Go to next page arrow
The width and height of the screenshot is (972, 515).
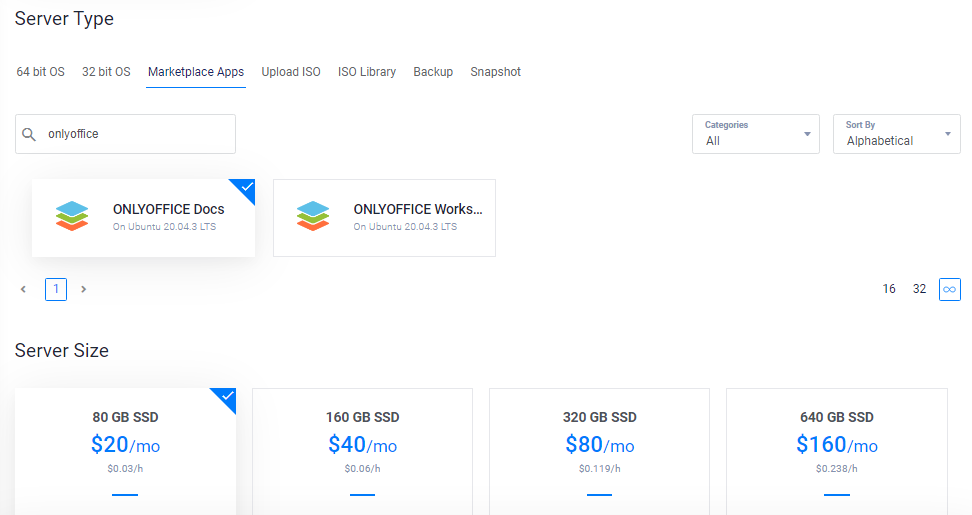[84, 289]
